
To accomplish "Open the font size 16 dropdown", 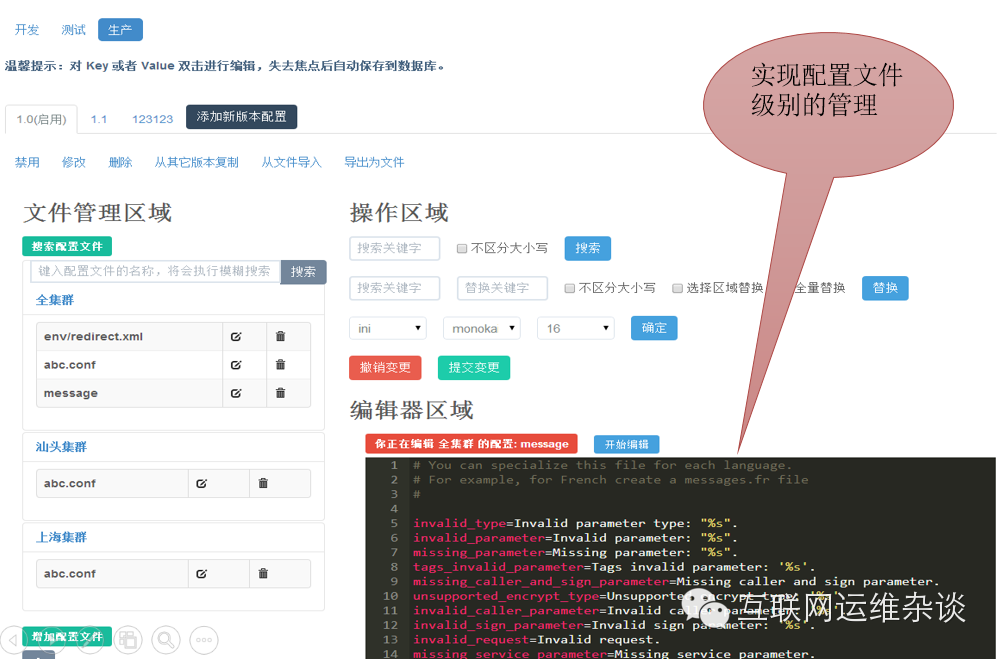I will (x=575, y=327).
